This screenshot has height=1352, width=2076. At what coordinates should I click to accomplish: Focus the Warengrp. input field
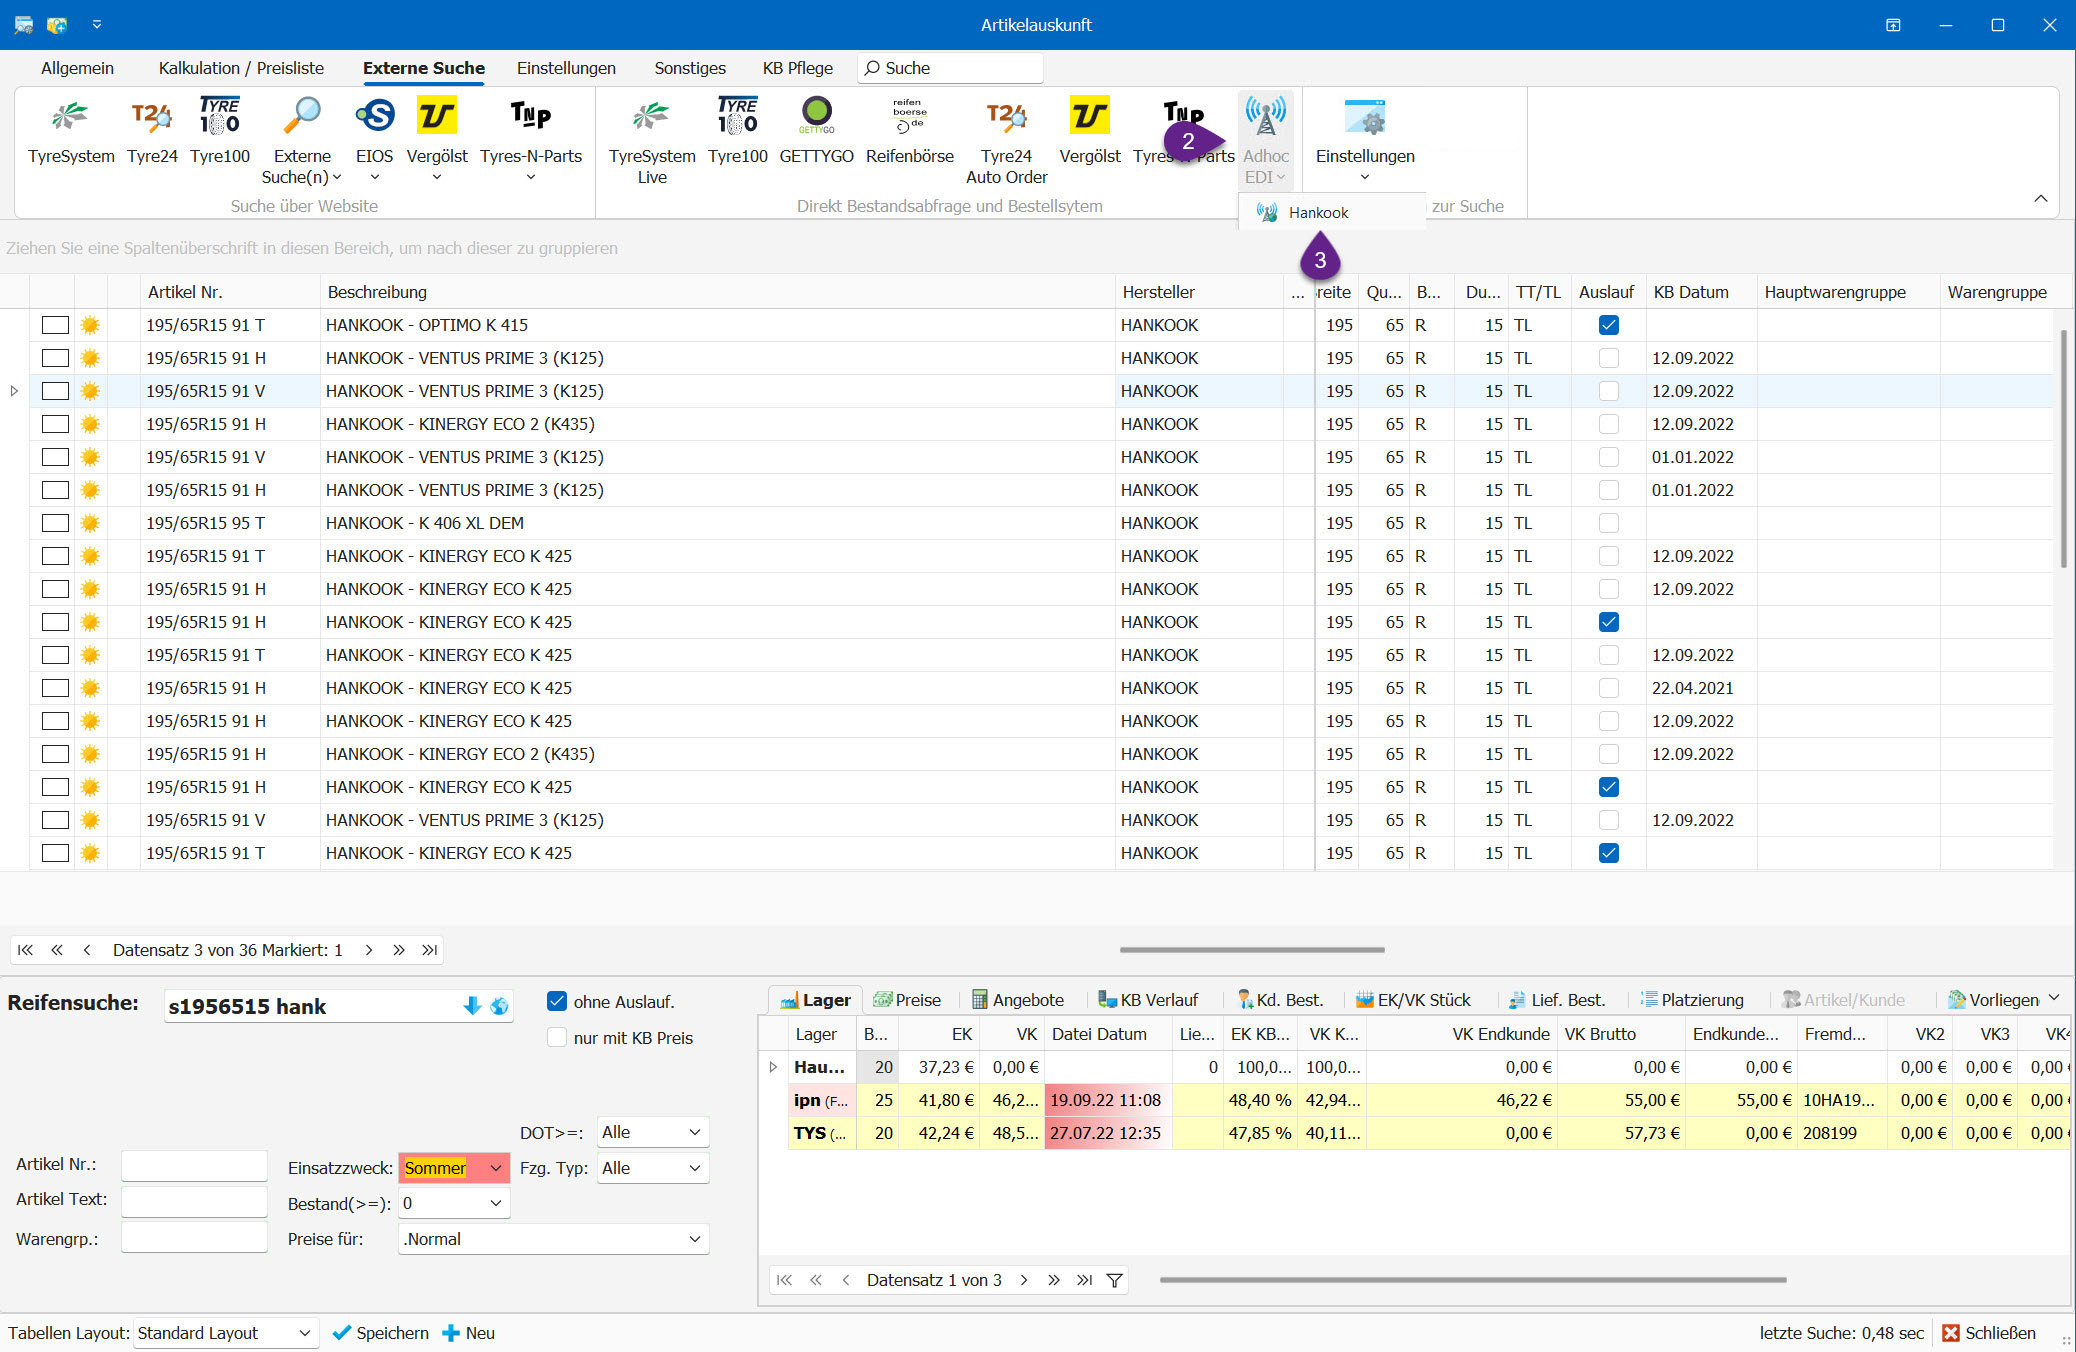point(194,1238)
